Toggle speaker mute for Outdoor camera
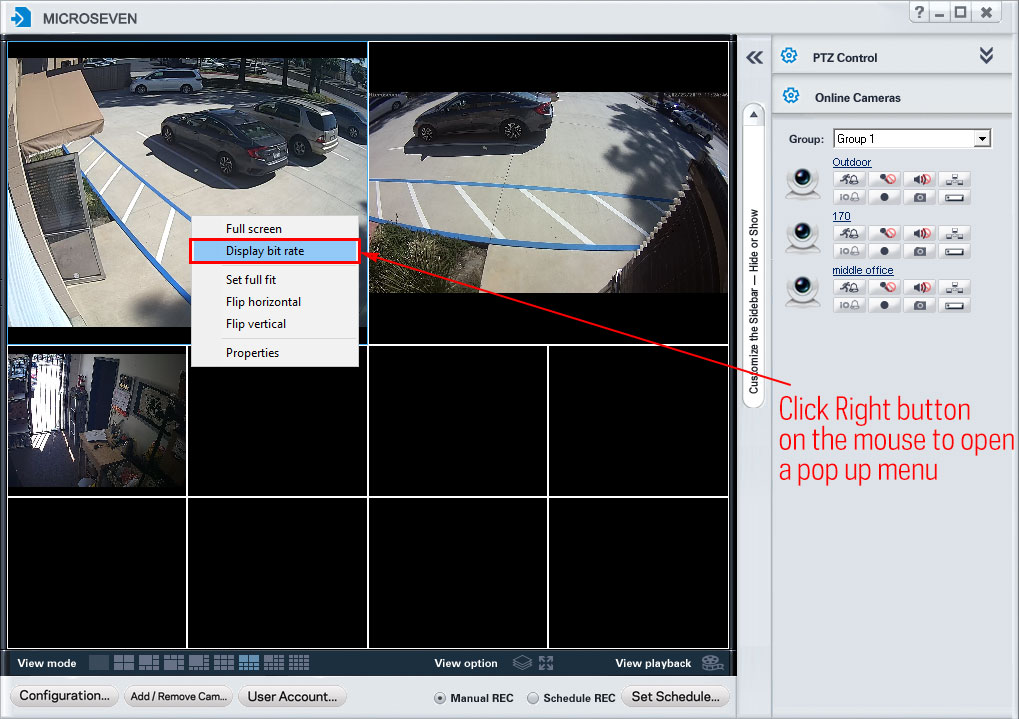Image resolution: width=1019 pixels, height=719 pixels. tap(920, 179)
